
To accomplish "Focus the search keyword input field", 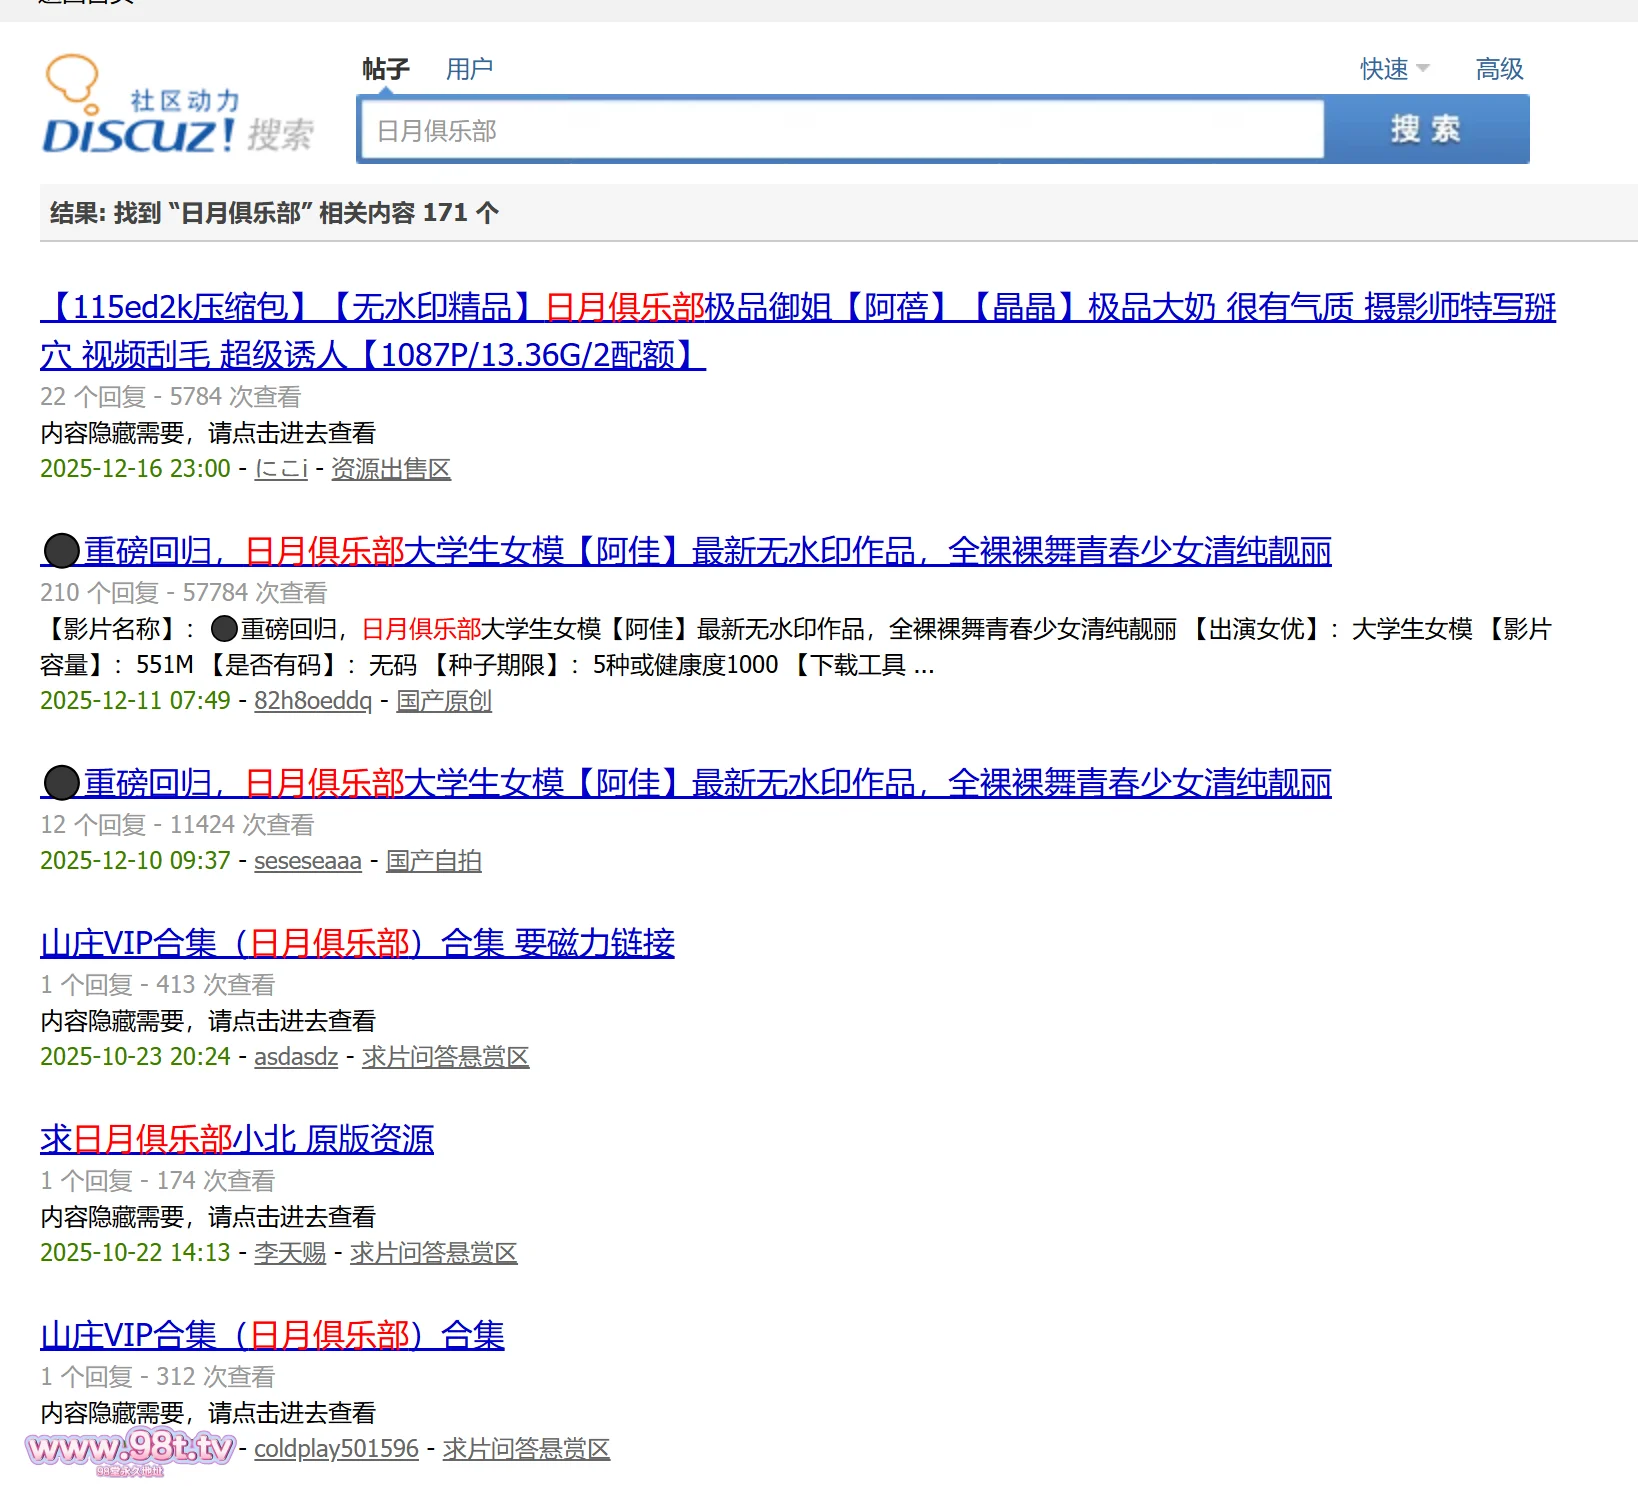I will 841,130.
